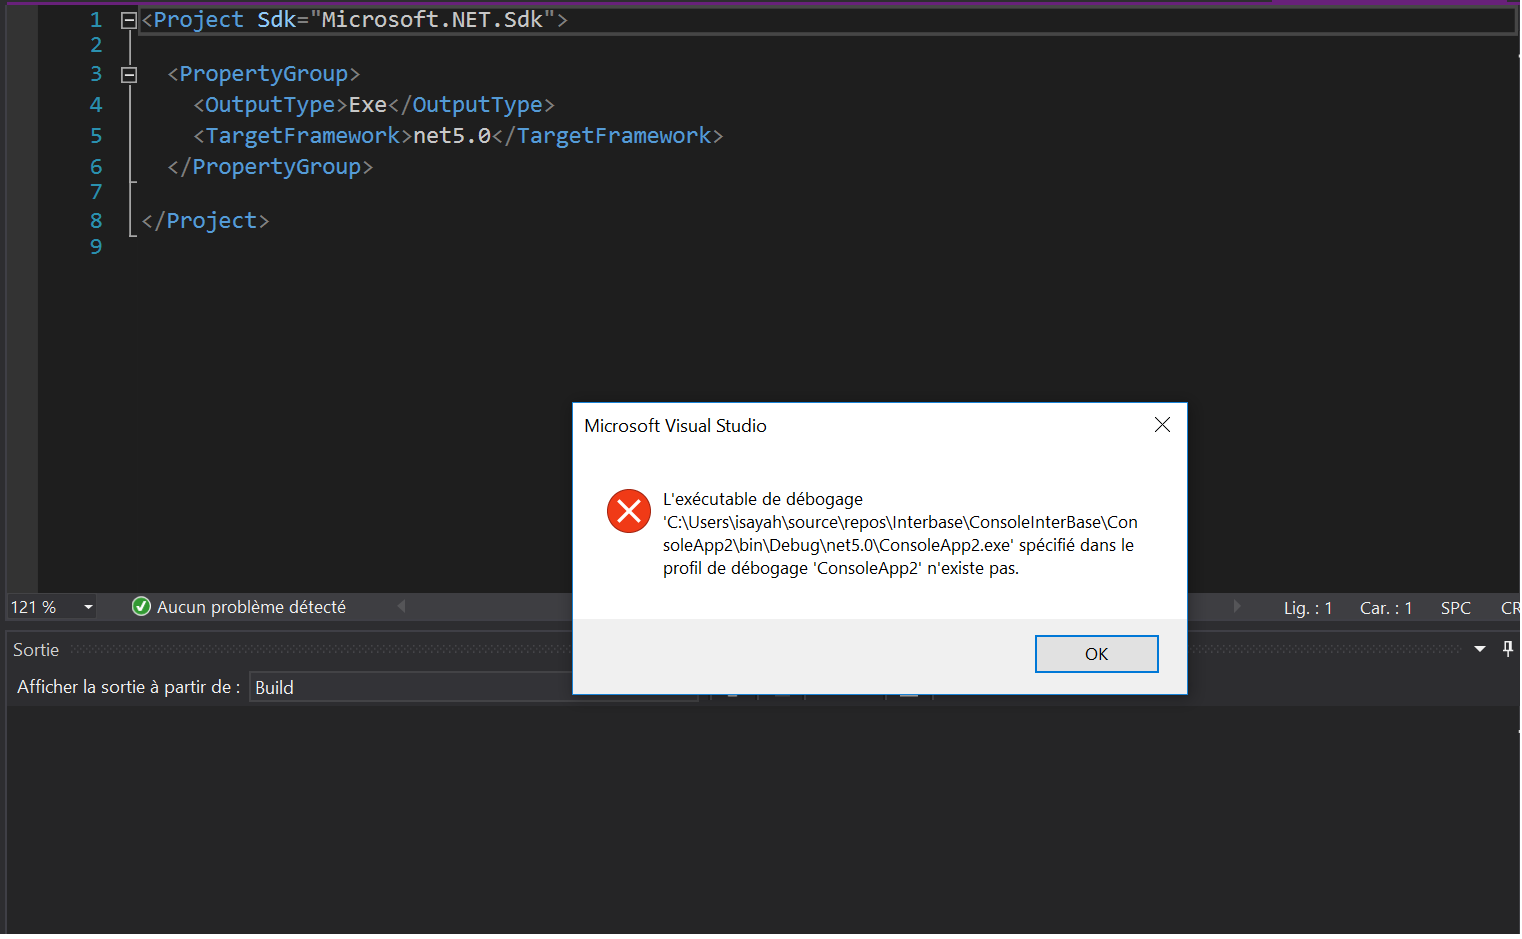The height and width of the screenshot is (939, 1522).
Task: Click the Lig. : 1 line indicator
Action: click(1307, 607)
